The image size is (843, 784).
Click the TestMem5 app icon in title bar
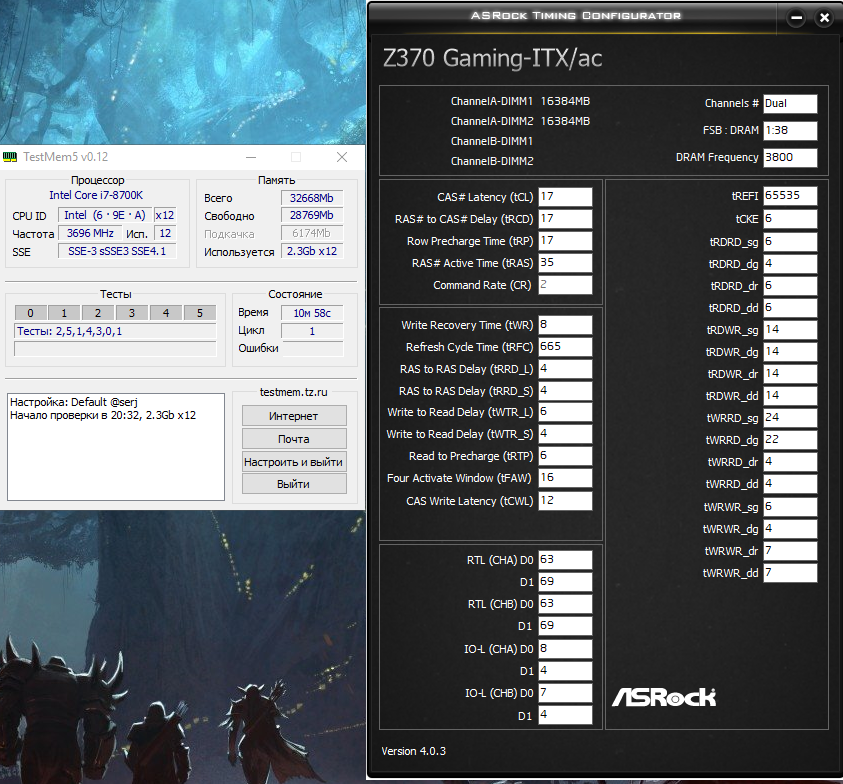click(10, 157)
